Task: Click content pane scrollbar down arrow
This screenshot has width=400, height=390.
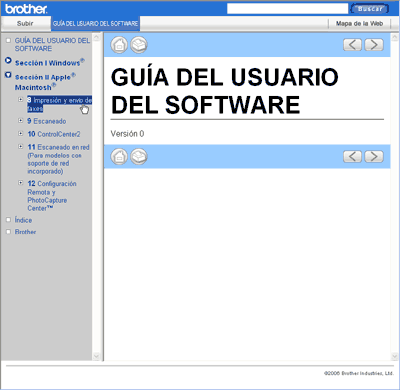Action: 394,356
